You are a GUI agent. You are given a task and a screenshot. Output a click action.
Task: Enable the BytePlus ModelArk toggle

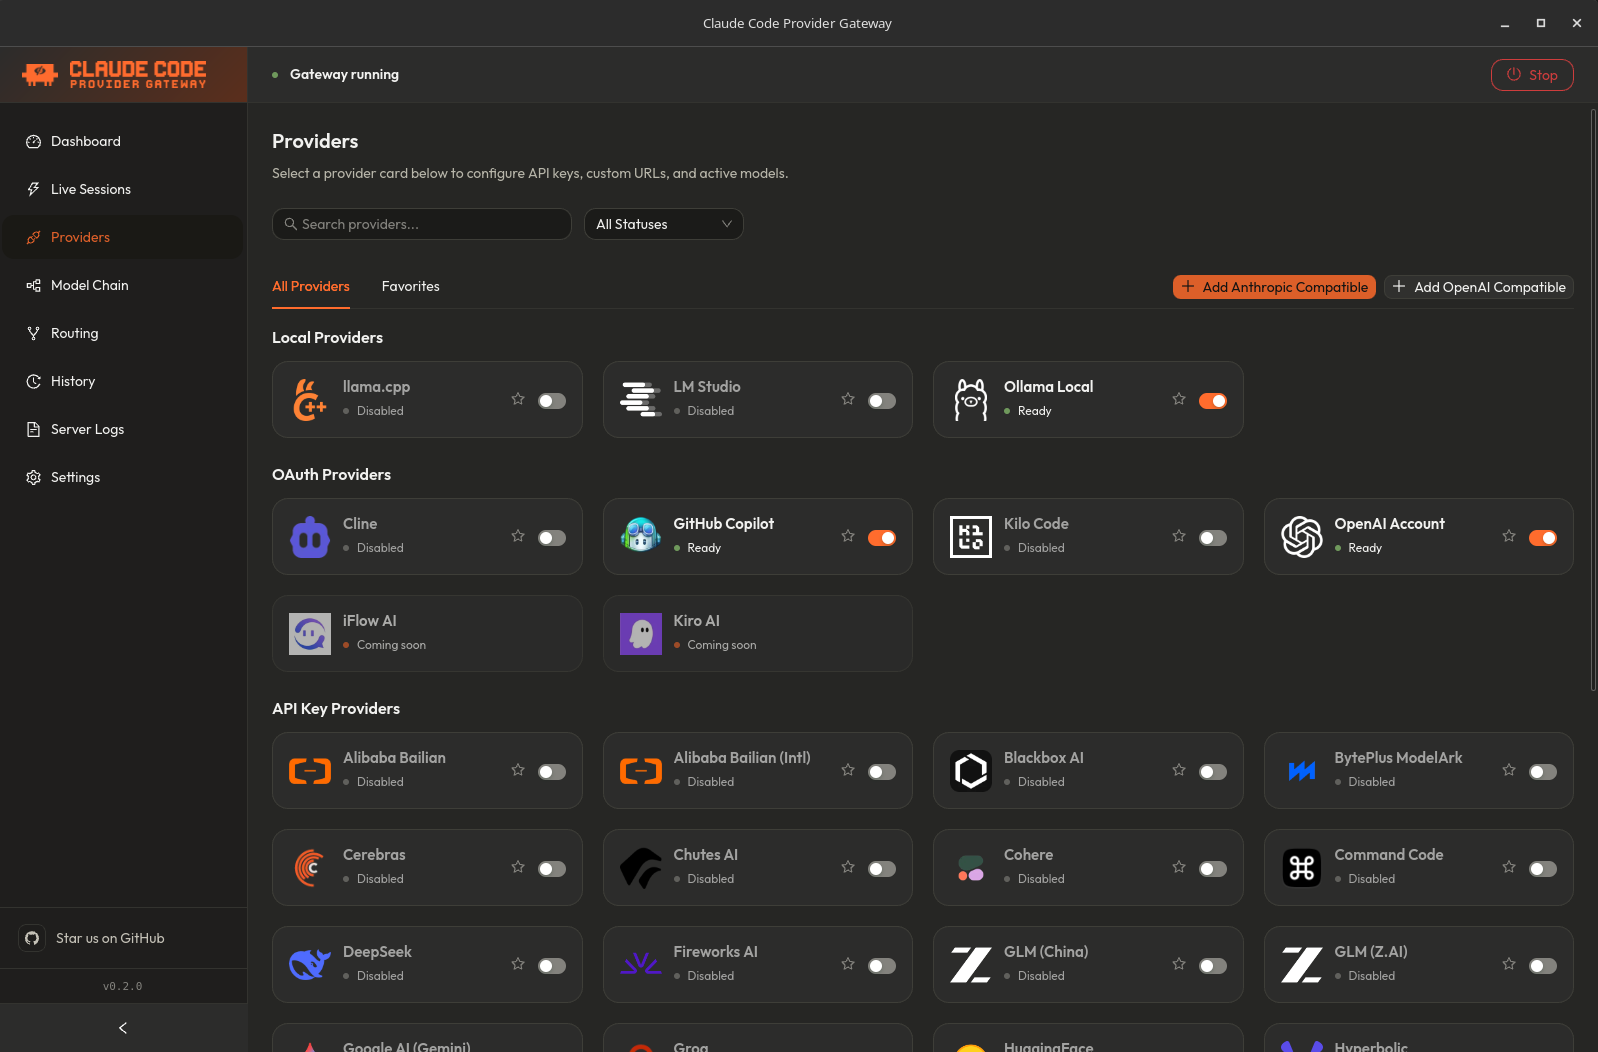tap(1543, 772)
